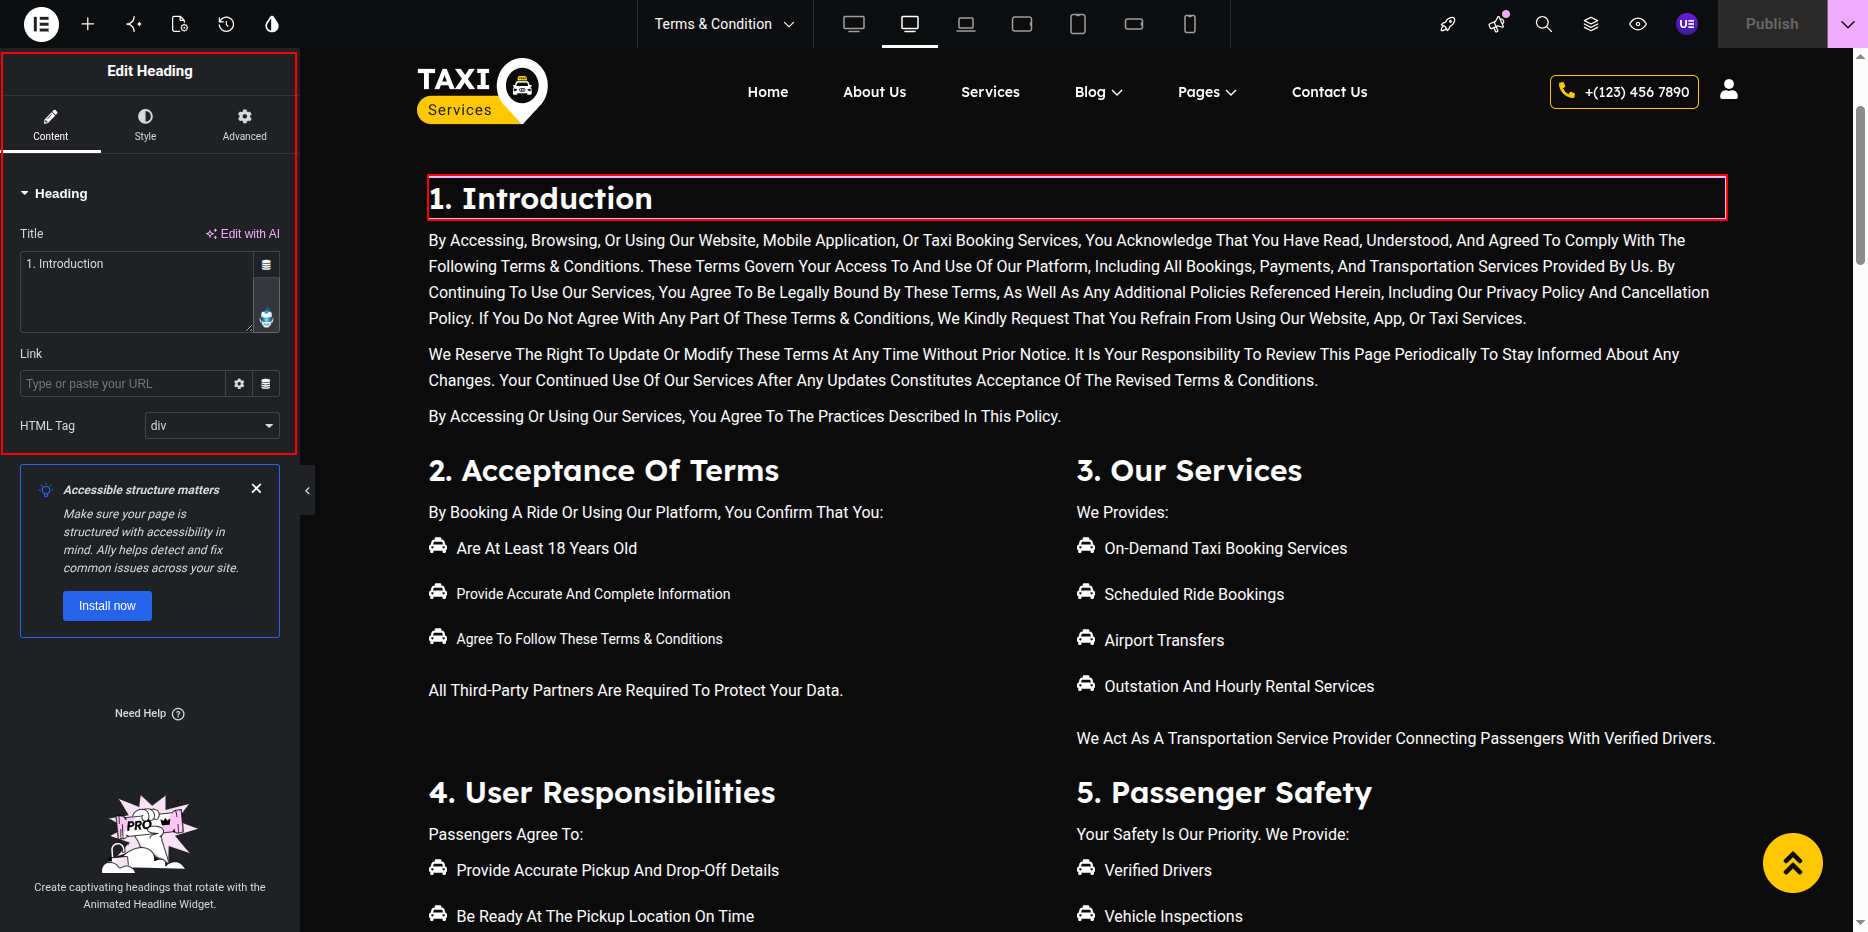The image size is (1868, 932).
Task: Expand the Pages menu dropdown
Action: 1207,92
